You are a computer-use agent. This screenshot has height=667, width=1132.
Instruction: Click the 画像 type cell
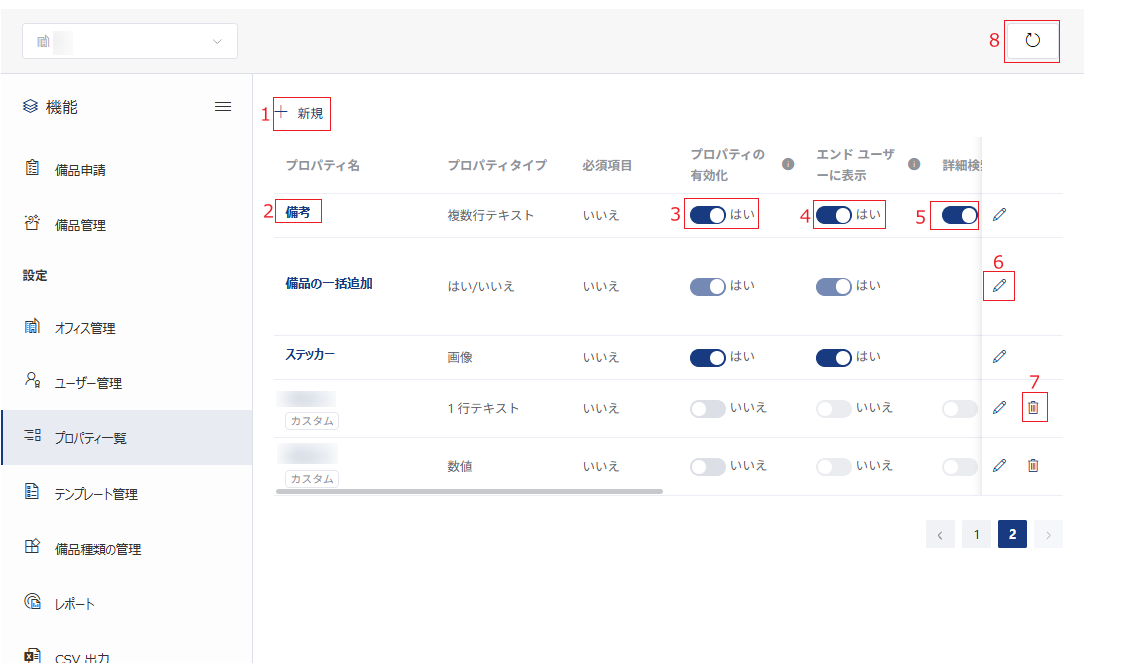click(460, 357)
